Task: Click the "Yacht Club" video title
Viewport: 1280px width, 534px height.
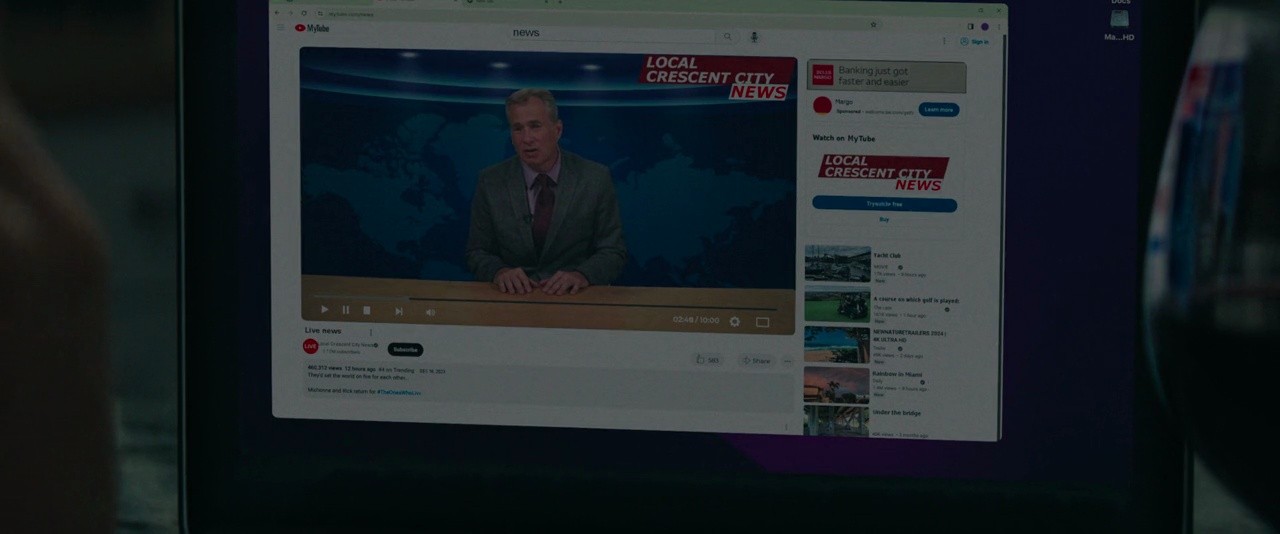Action: [887, 256]
